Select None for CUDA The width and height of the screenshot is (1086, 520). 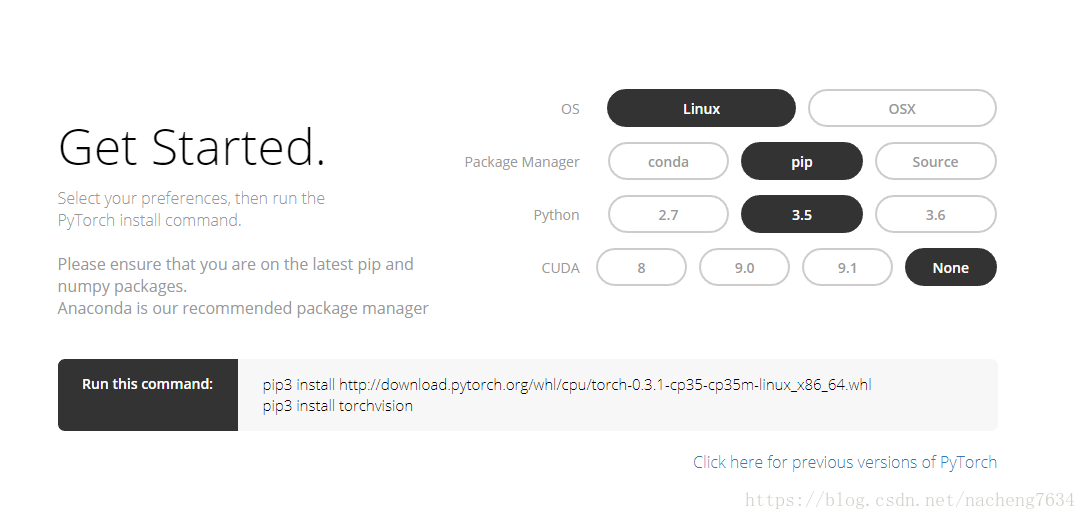[950, 267]
